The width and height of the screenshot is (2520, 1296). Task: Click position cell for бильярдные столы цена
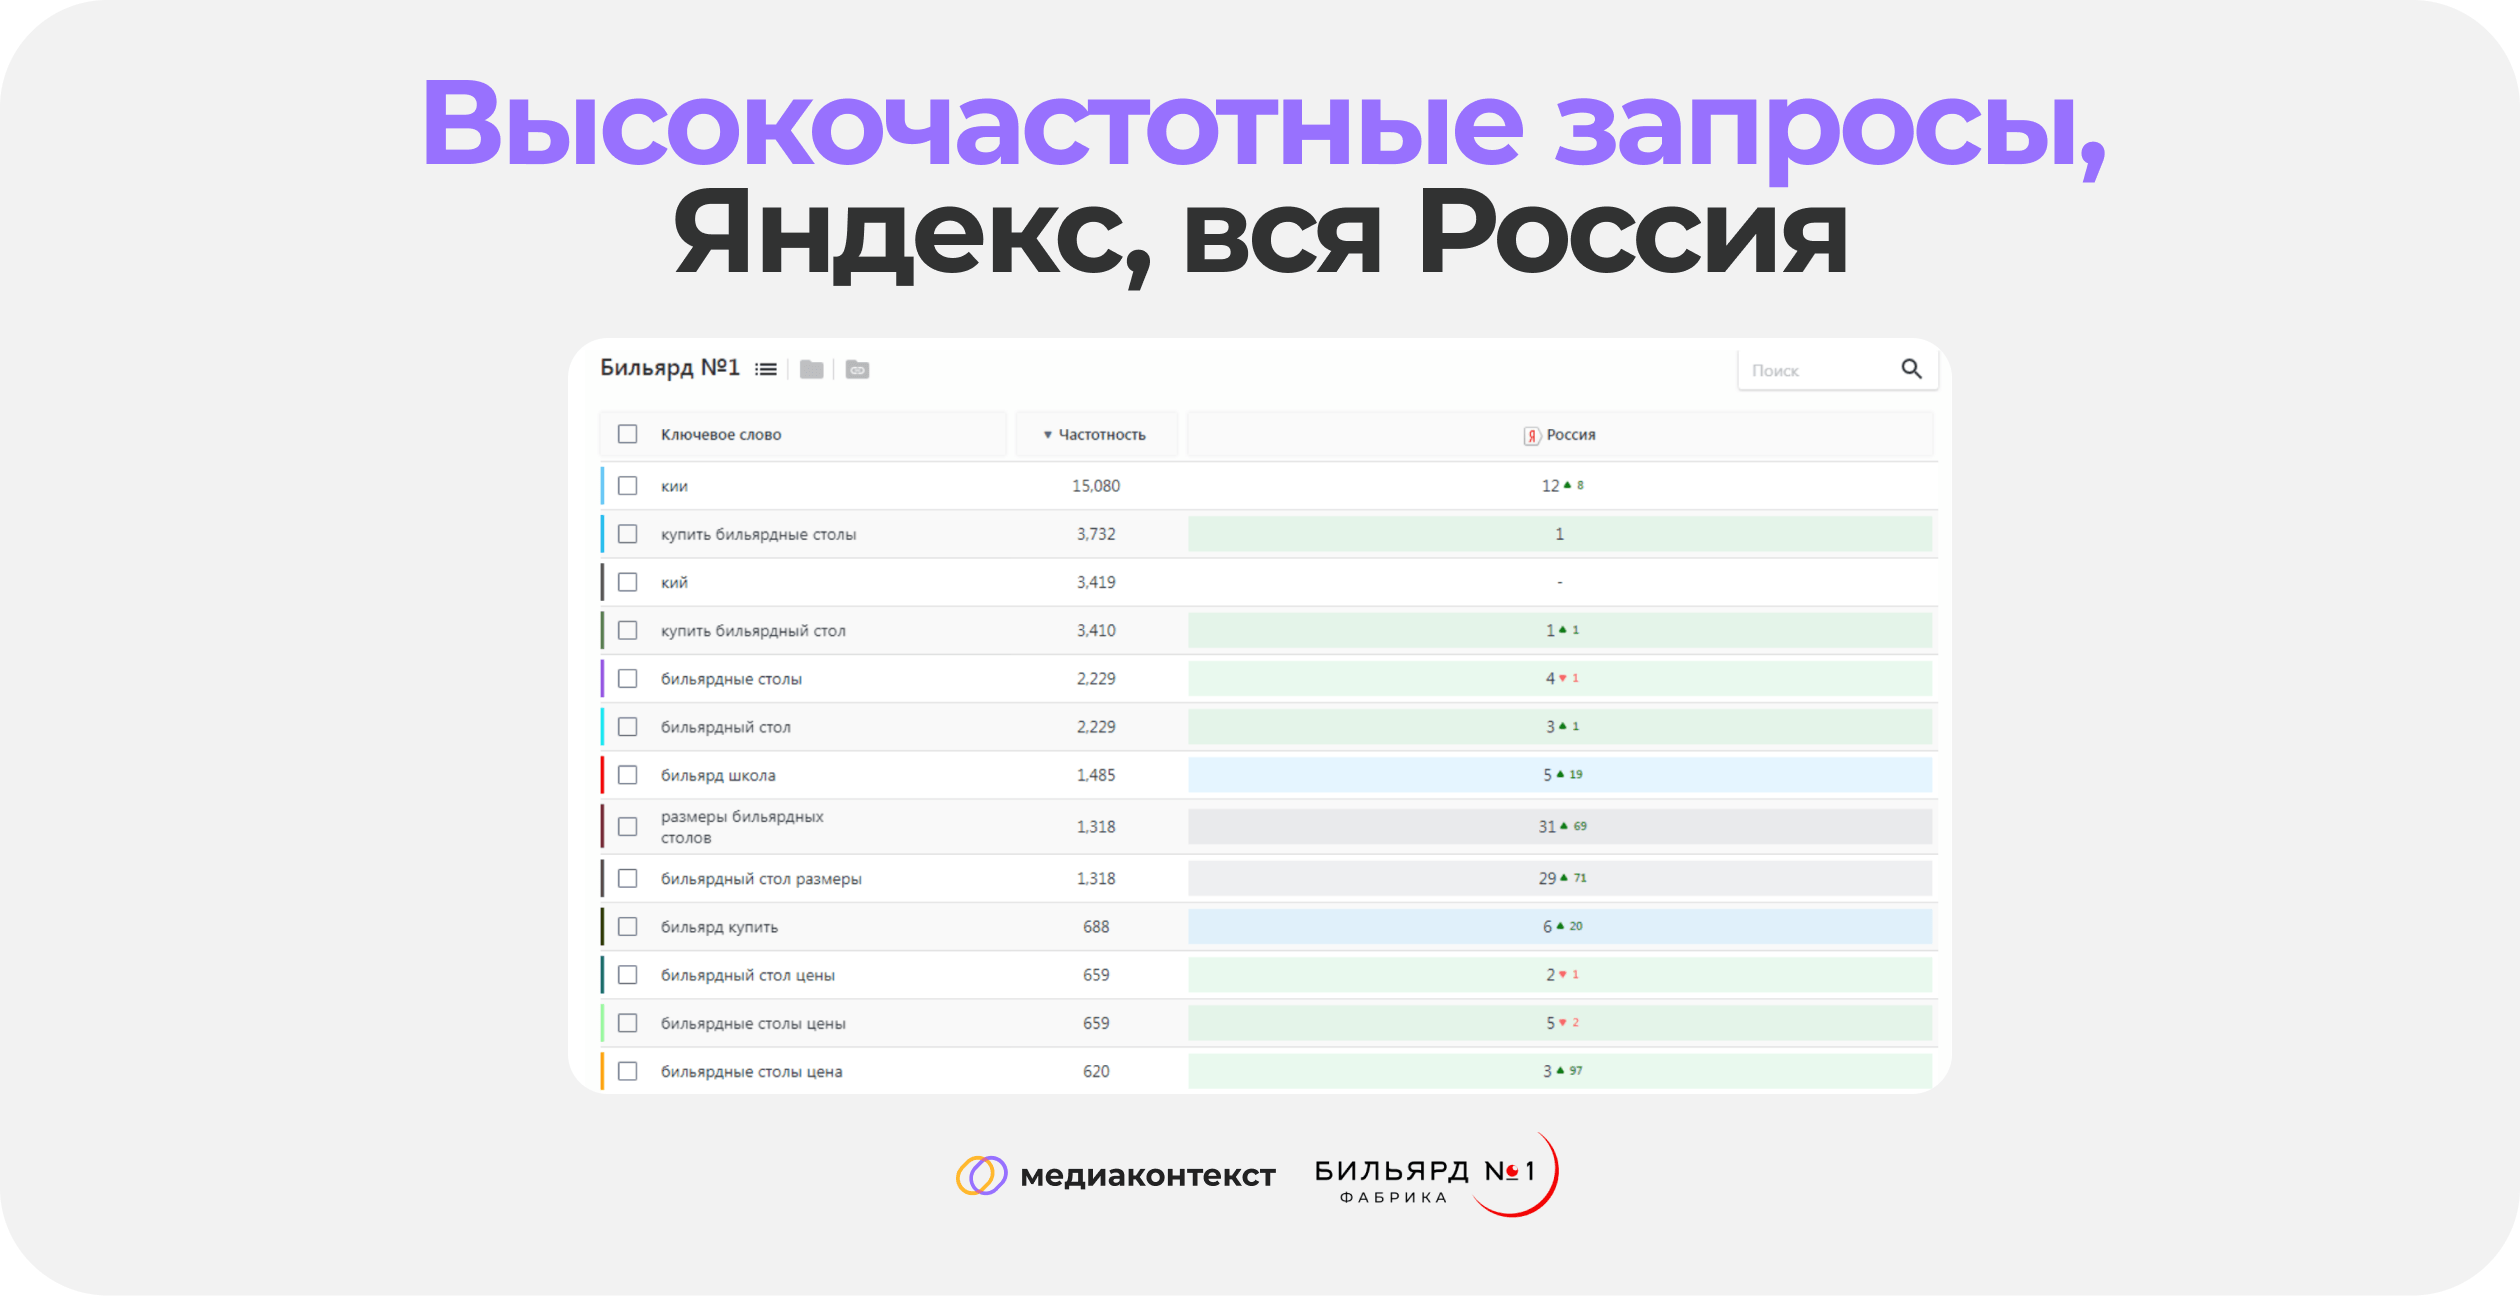tap(1560, 1071)
